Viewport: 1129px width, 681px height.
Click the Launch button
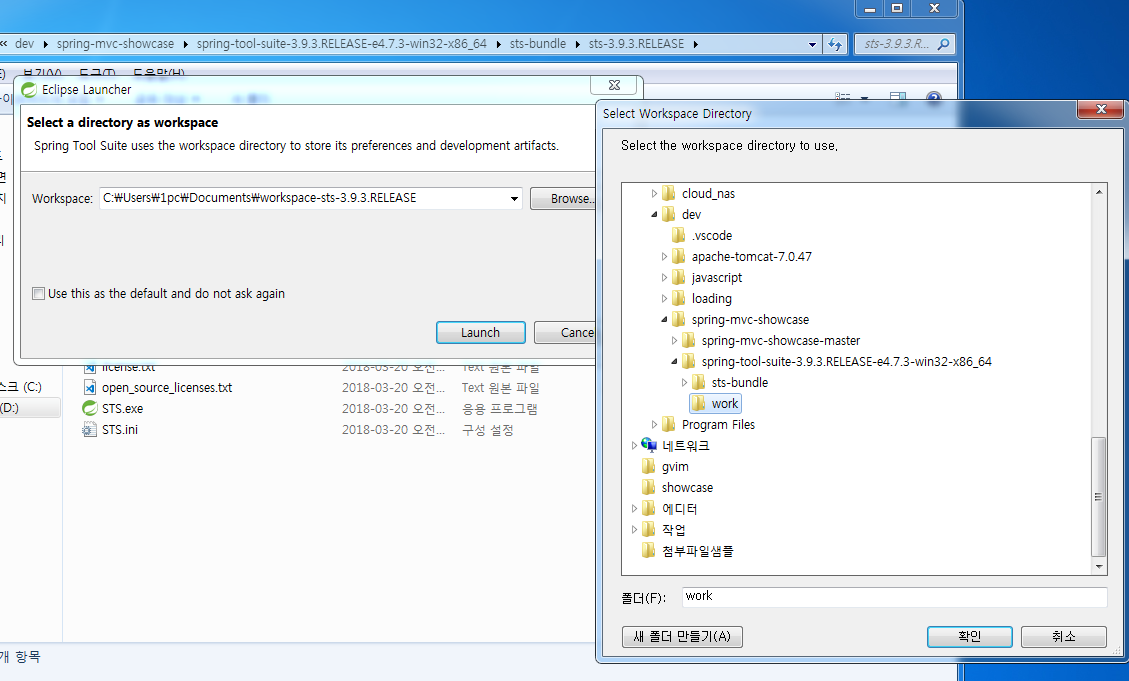point(480,333)
